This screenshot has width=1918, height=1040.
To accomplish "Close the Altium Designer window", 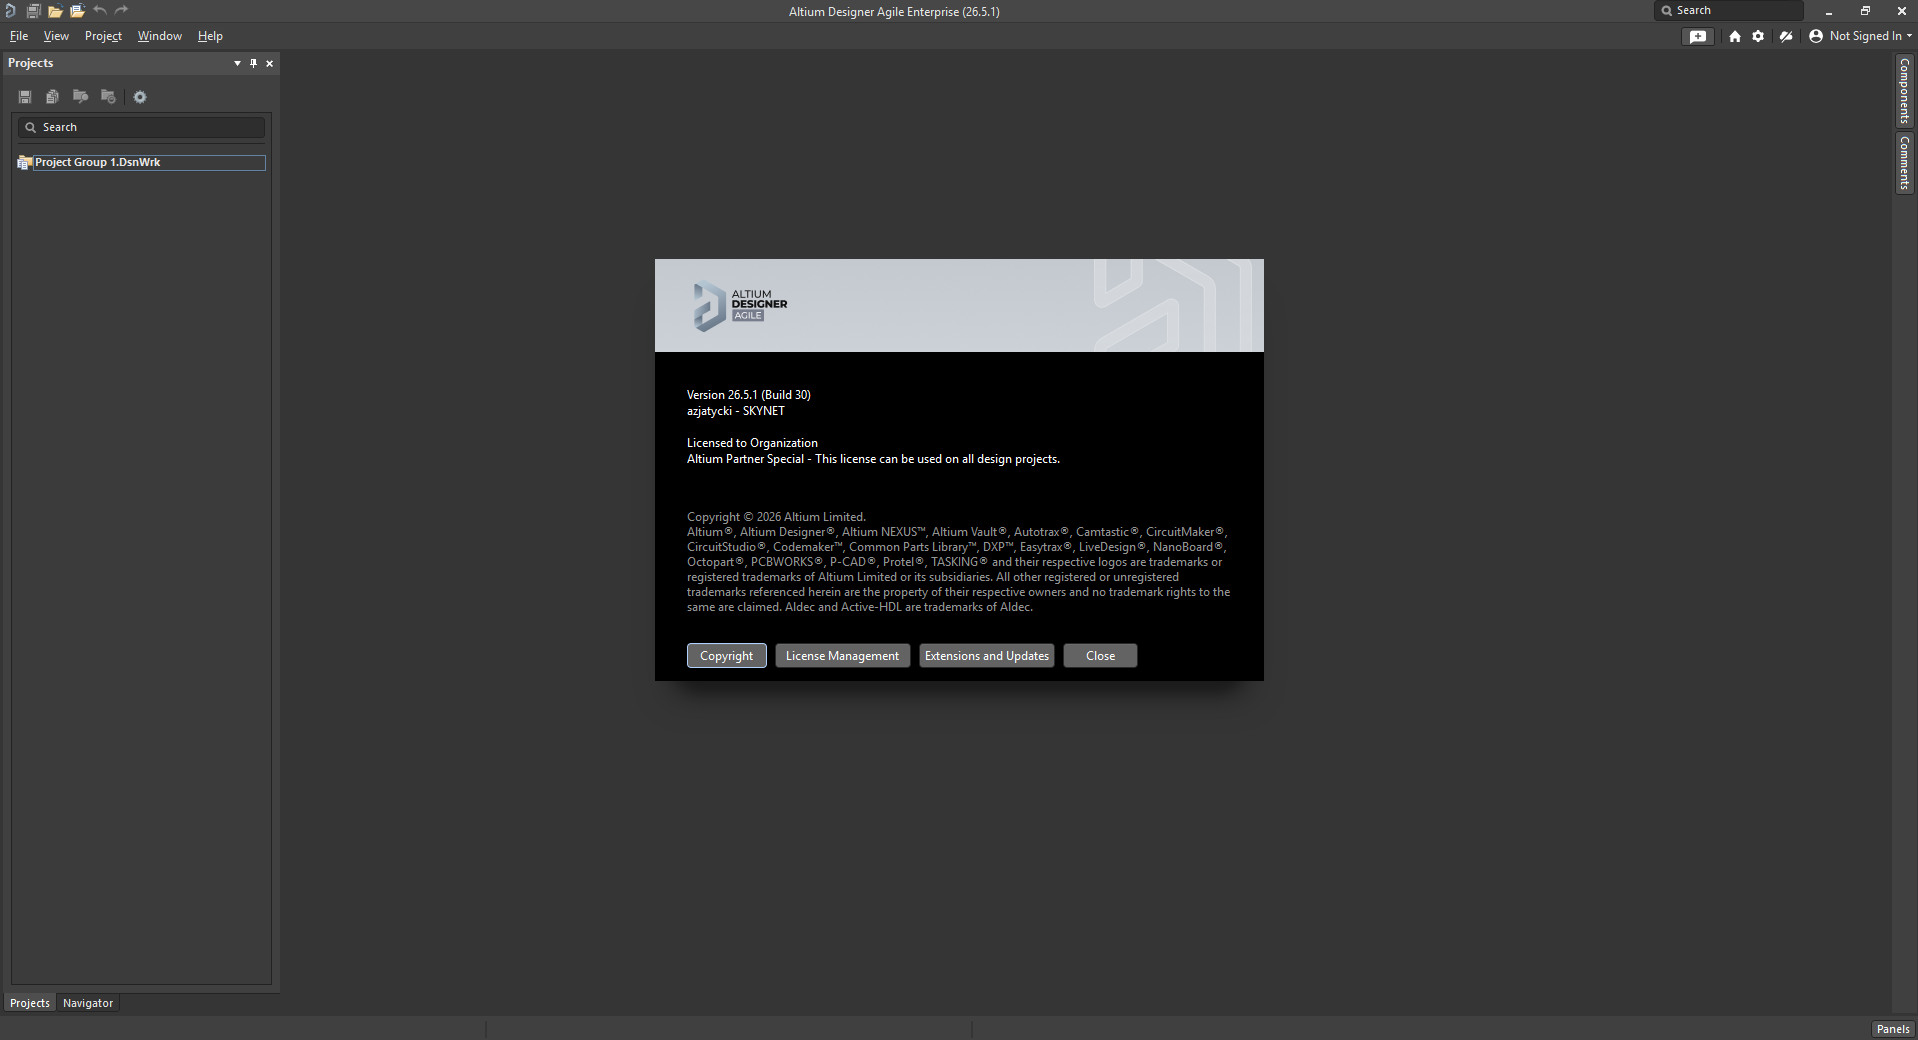I will click(1901, 11).
